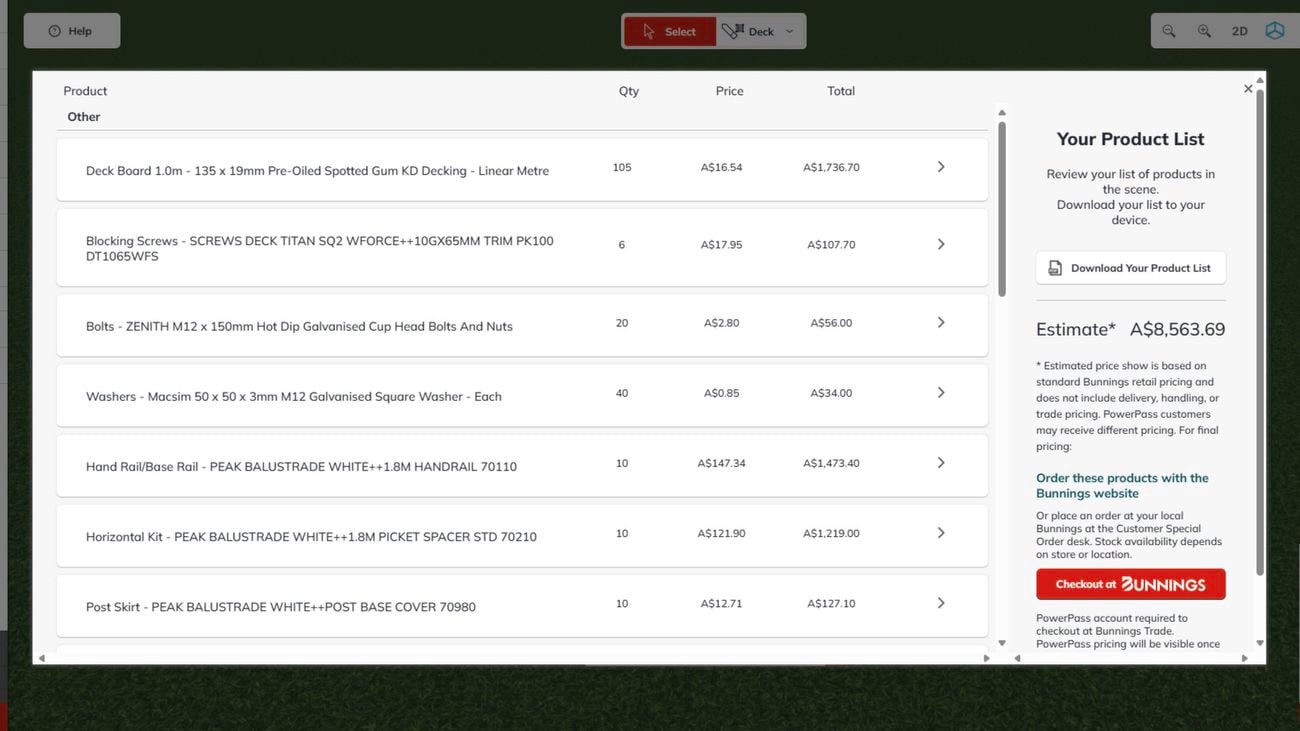Close the product list dialog
The image size is (1300, 731).
pyautogui.click(x=1248, y=89)
